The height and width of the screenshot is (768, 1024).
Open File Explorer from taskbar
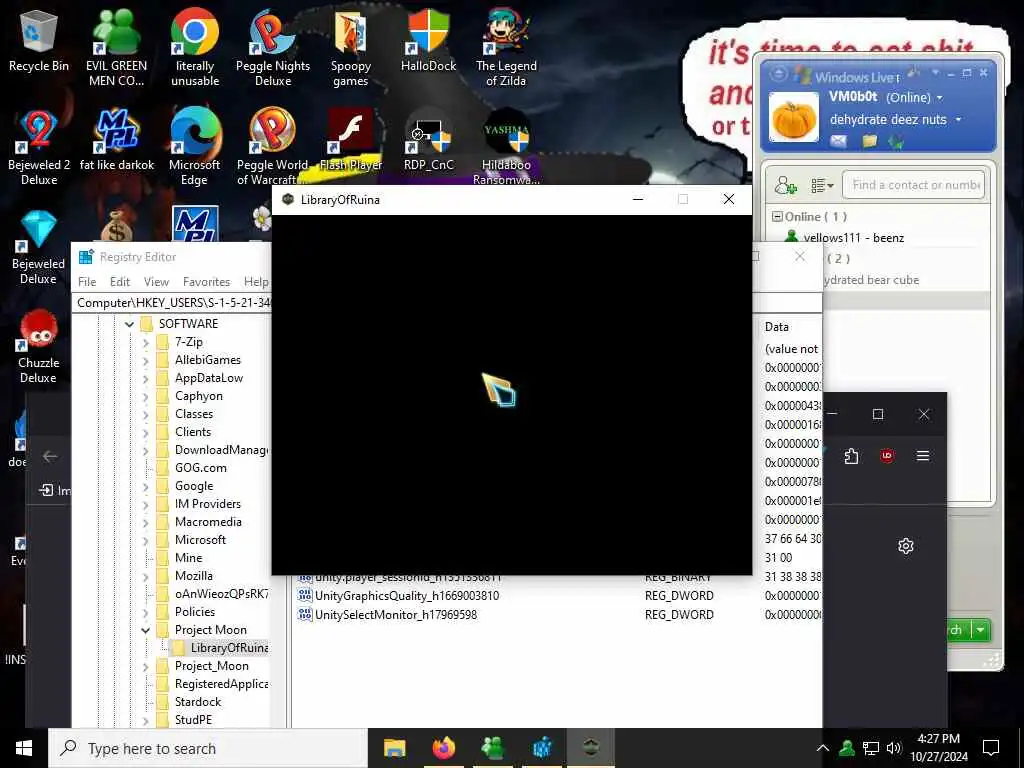[394, 748]
